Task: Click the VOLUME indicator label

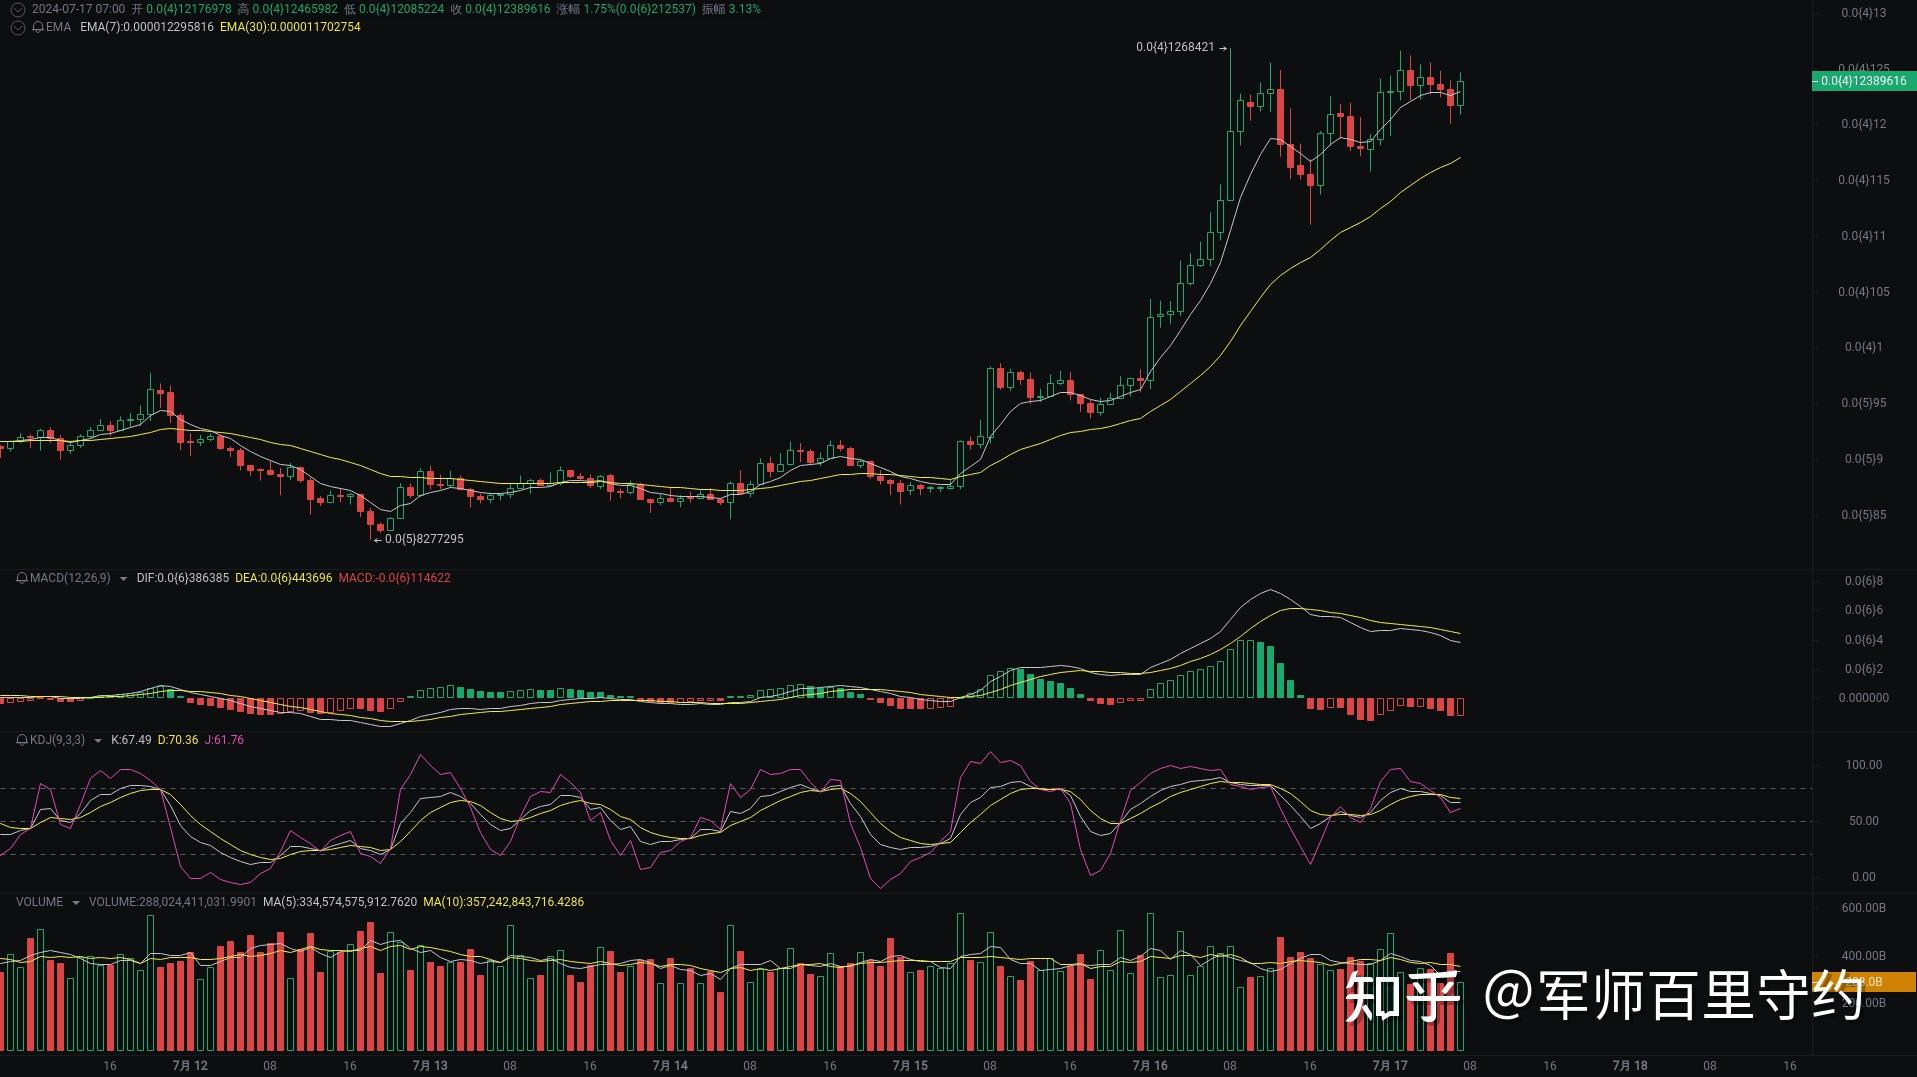Action: pos(39,902)
